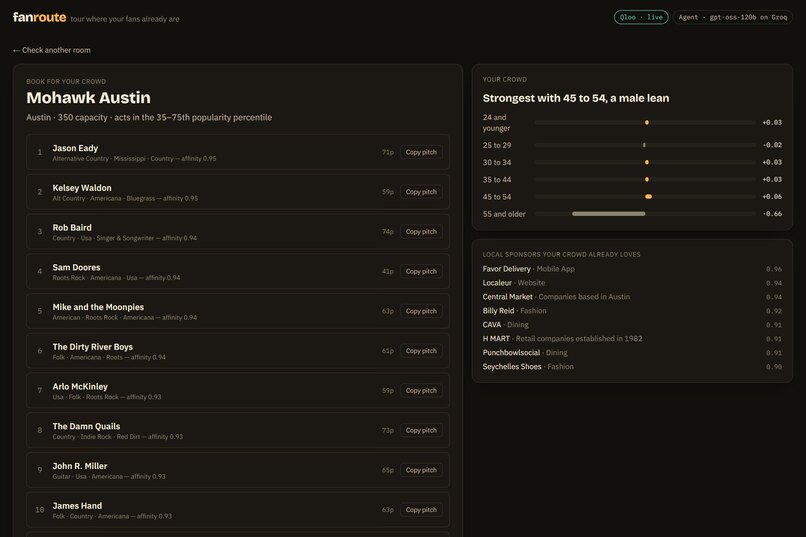The width and height of the screenshot is (806, 537).
Task: Click the Strongest with 45 to 54 heading
Action: (576, 98)
